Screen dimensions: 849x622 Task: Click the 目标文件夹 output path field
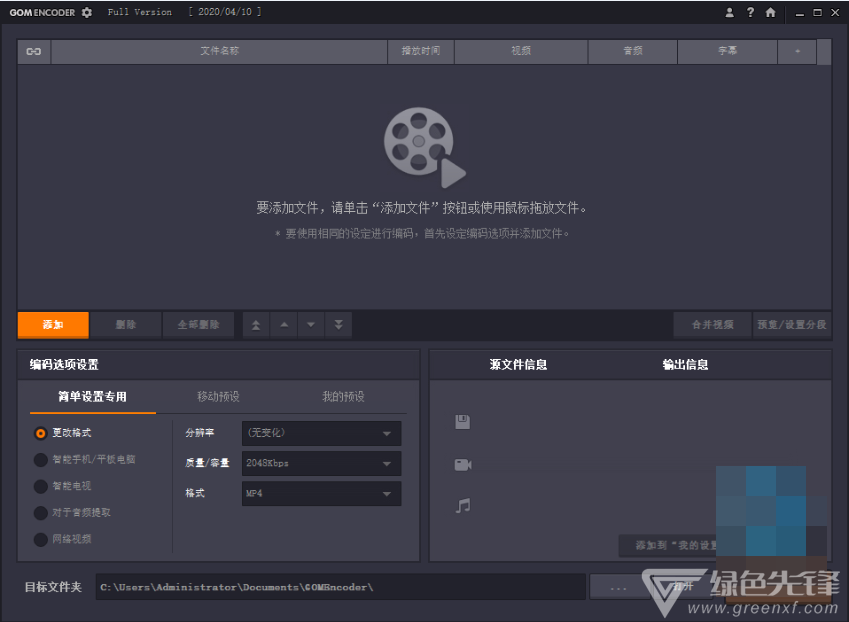point(340,587)
